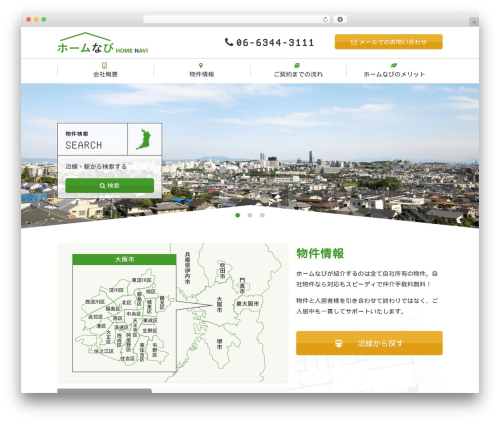Screen dimensions: 500x423
Task: Click the download icon beside the address bar
Action: [x=340, y=19]
